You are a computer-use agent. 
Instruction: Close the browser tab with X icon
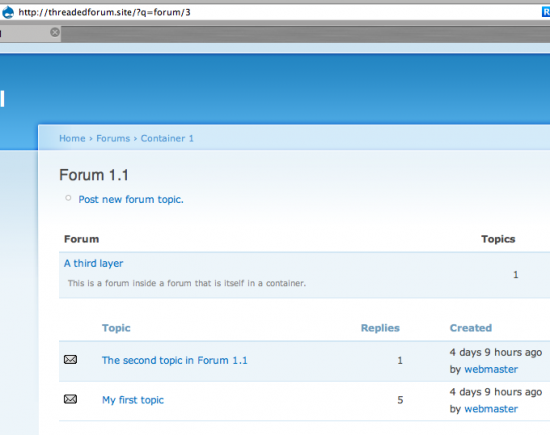point(55,32)
